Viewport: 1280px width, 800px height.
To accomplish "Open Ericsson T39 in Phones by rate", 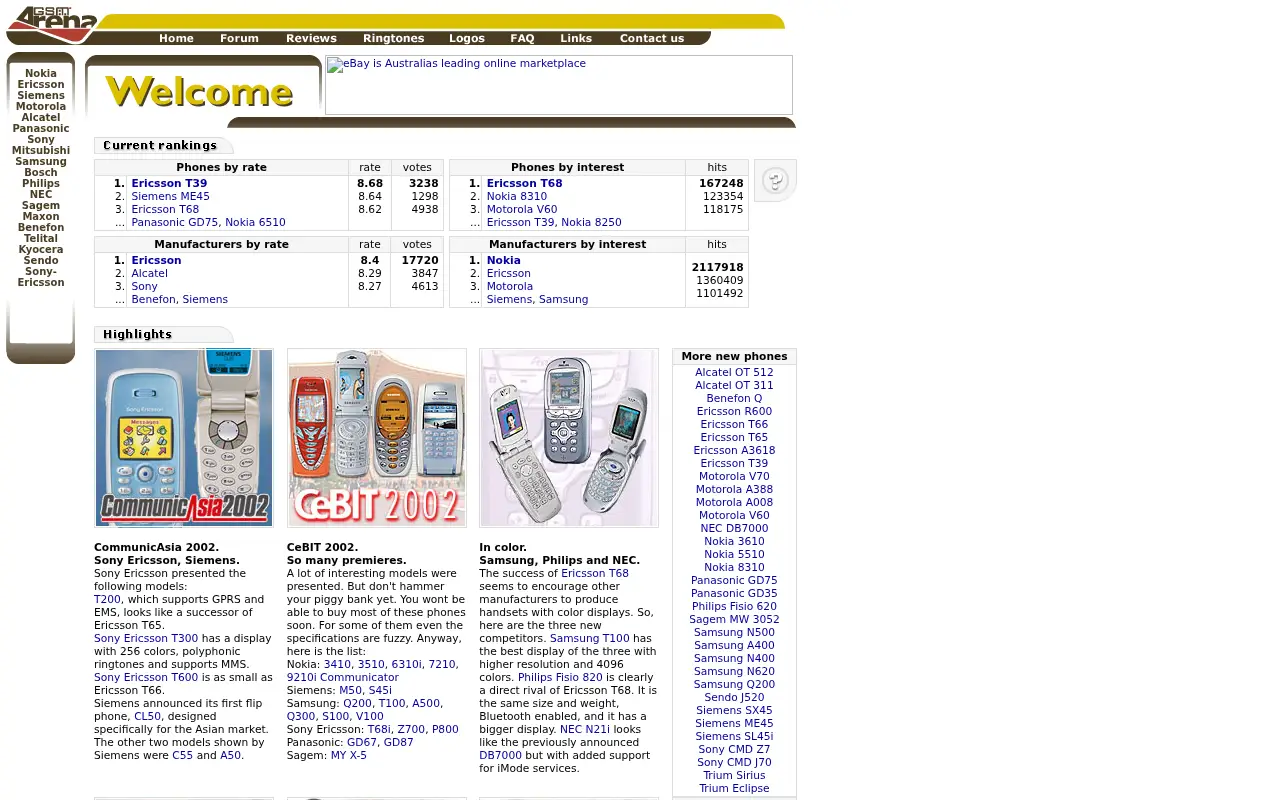I will pyautogui.click(x=169, y=183).
